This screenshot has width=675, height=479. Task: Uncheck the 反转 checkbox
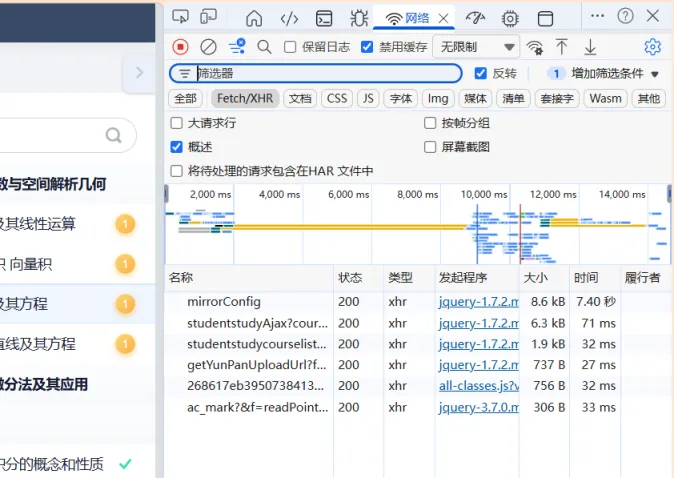point(480,73)
